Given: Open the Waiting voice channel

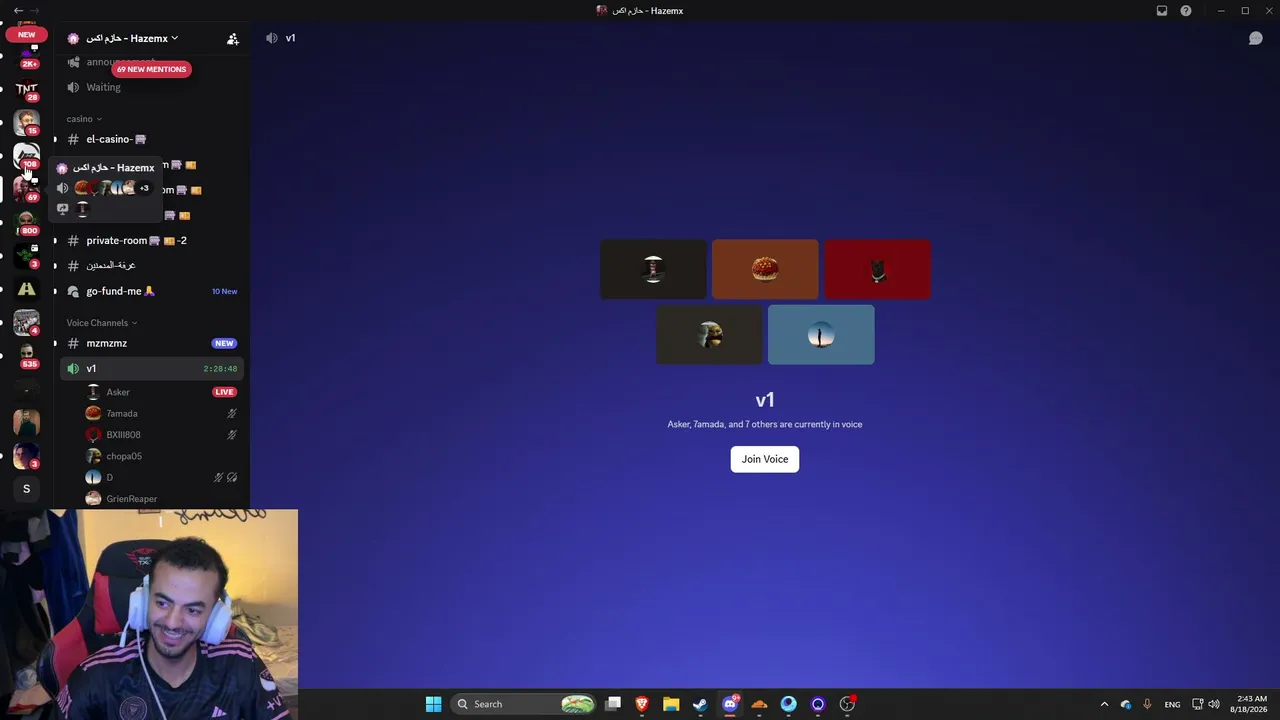Looking at the screenshot, I should (x=150, y=87).
